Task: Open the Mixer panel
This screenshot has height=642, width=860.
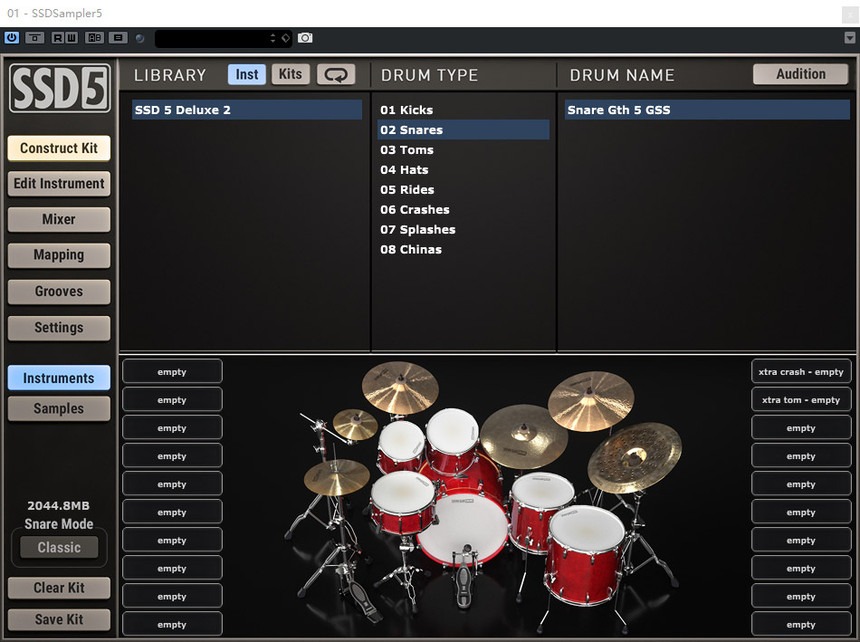Action: tap(58, 219)
